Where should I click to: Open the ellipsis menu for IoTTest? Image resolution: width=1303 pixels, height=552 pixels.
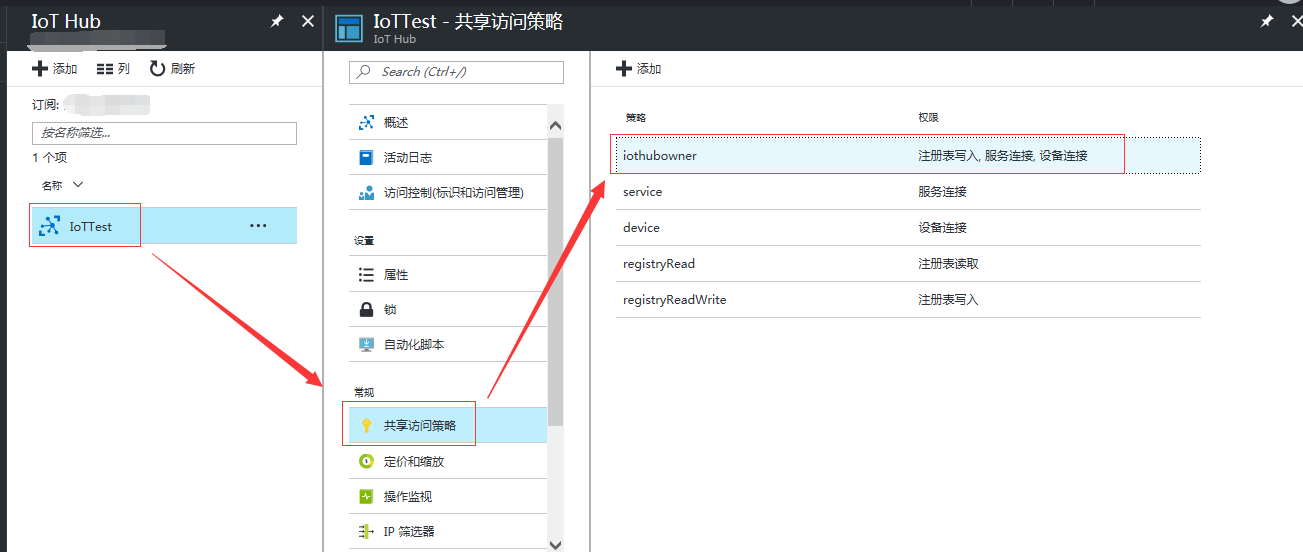(x=258, y=226)
